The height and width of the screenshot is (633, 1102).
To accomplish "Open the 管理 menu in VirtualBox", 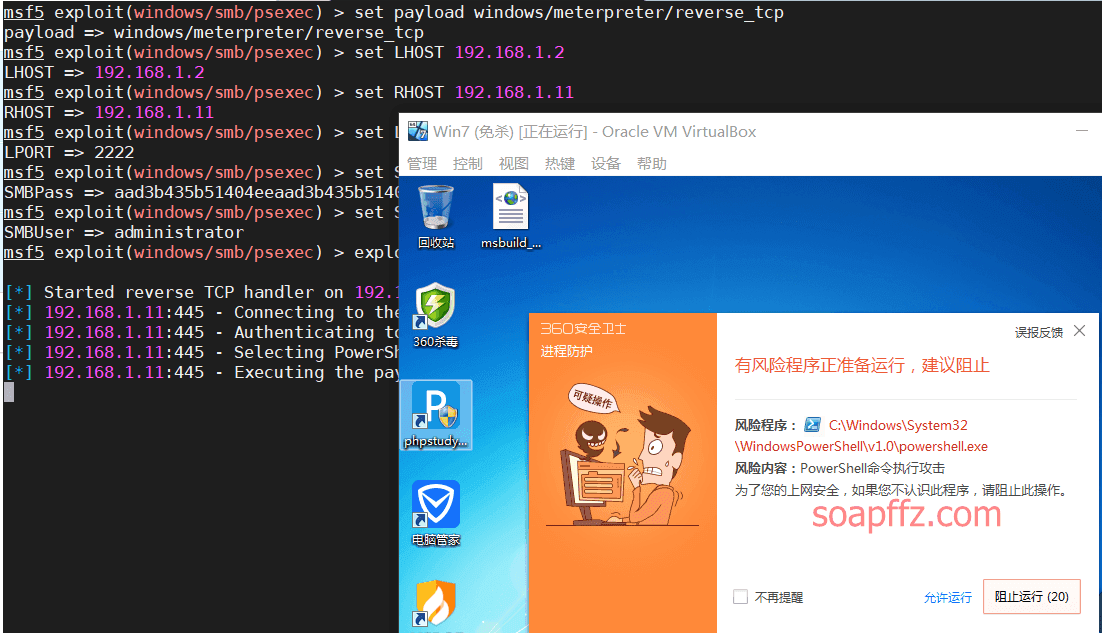I will (x=422, y=164).
